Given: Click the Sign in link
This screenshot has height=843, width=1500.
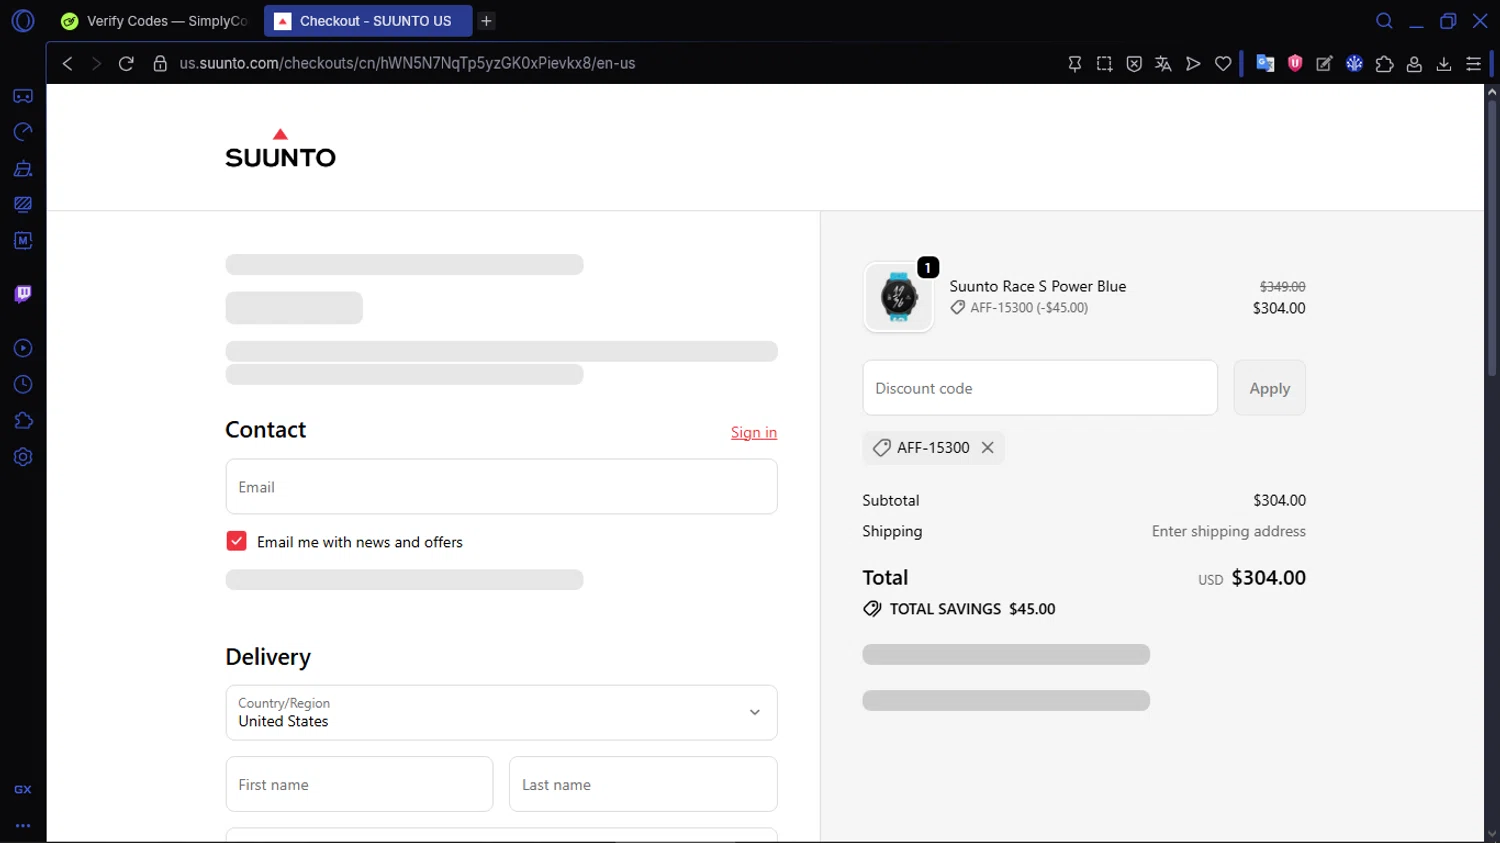Looking at the screenshot, I should pyautogui.click(x=754, y=432).
